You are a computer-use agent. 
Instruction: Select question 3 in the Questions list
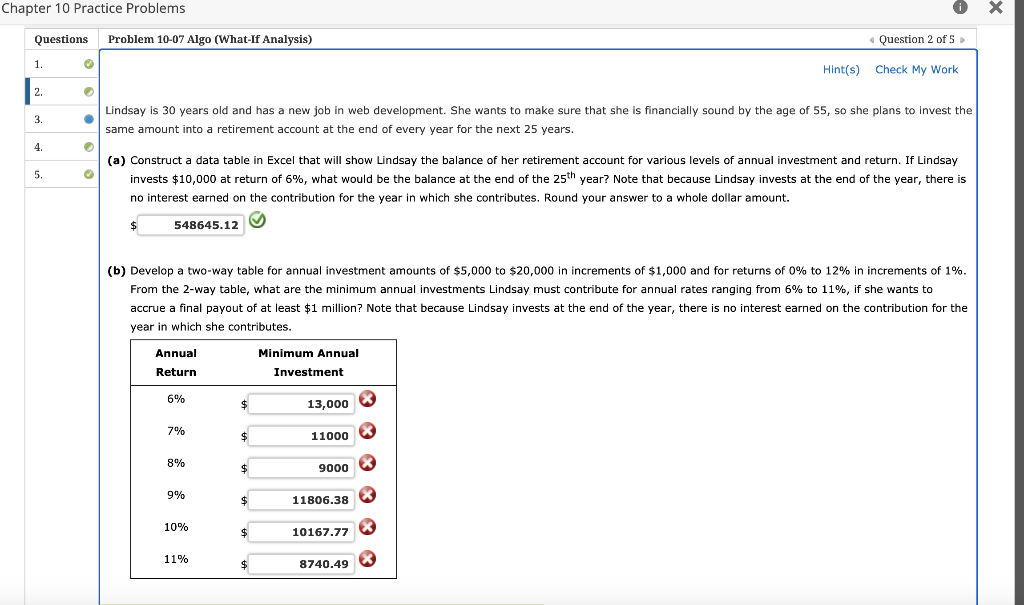61,119
